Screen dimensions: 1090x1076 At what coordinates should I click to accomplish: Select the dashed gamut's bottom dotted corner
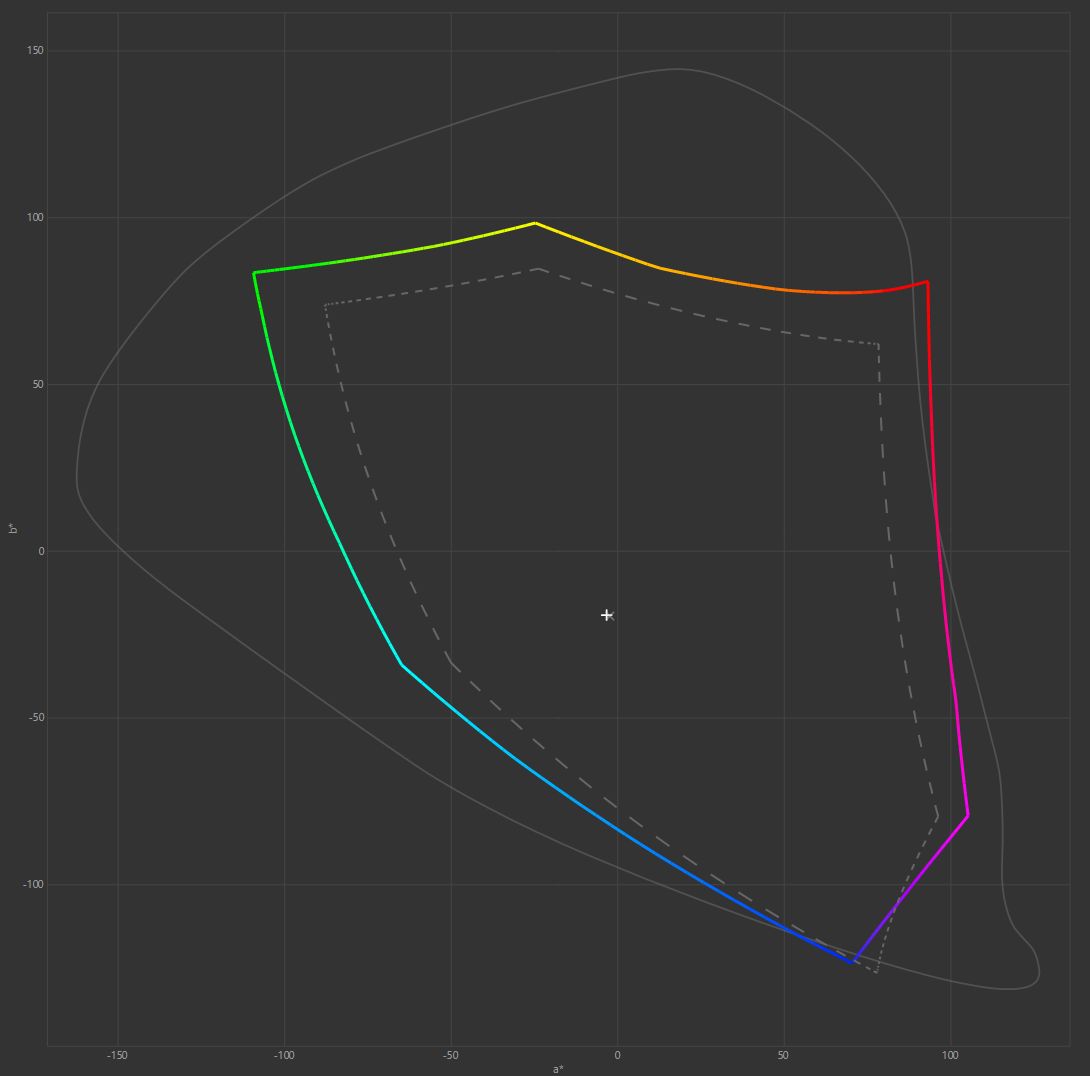[x=876, y=971]
